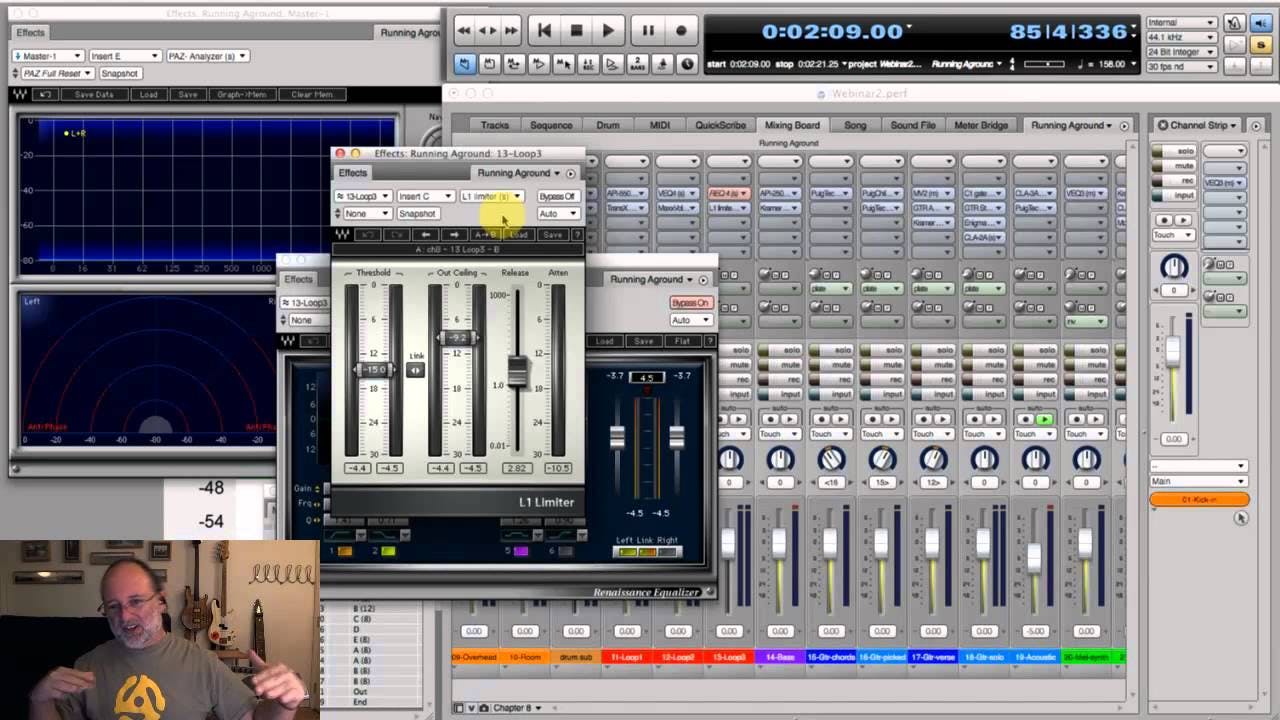Open ? help in Renaissance Equalizer toolbar
Screen dimensions: 1280x720
click(710, 341)
